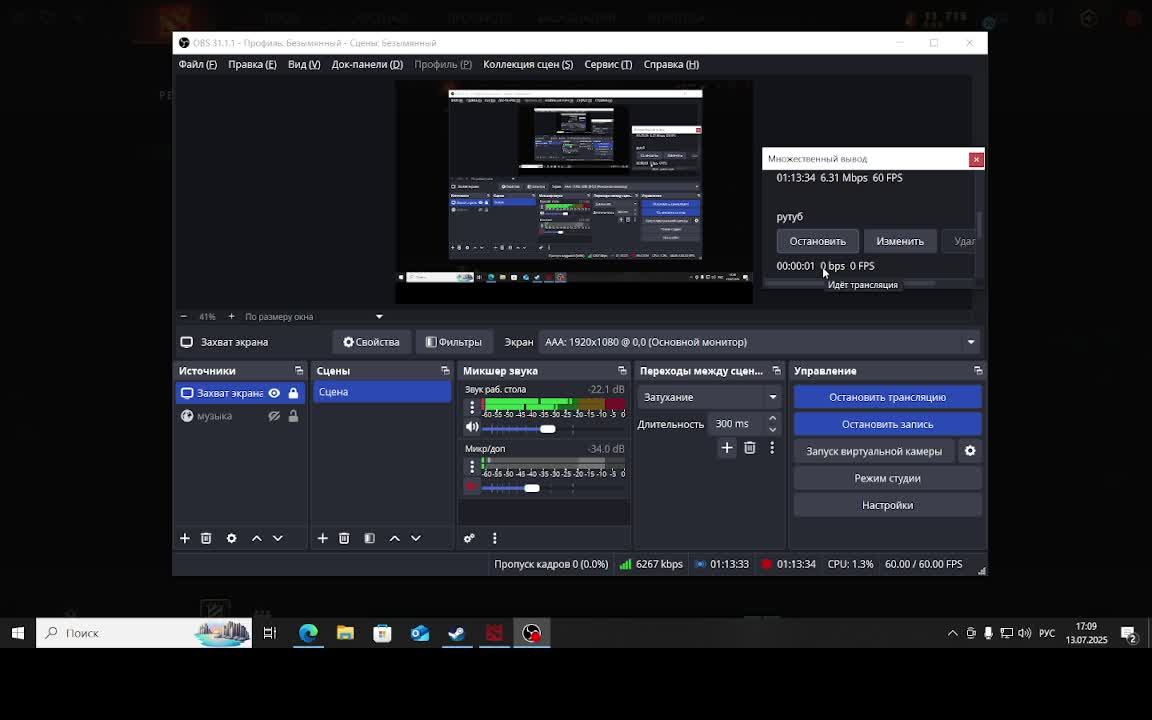
Task: Select the Сцена item in scenes list
Action: point(382,392)
